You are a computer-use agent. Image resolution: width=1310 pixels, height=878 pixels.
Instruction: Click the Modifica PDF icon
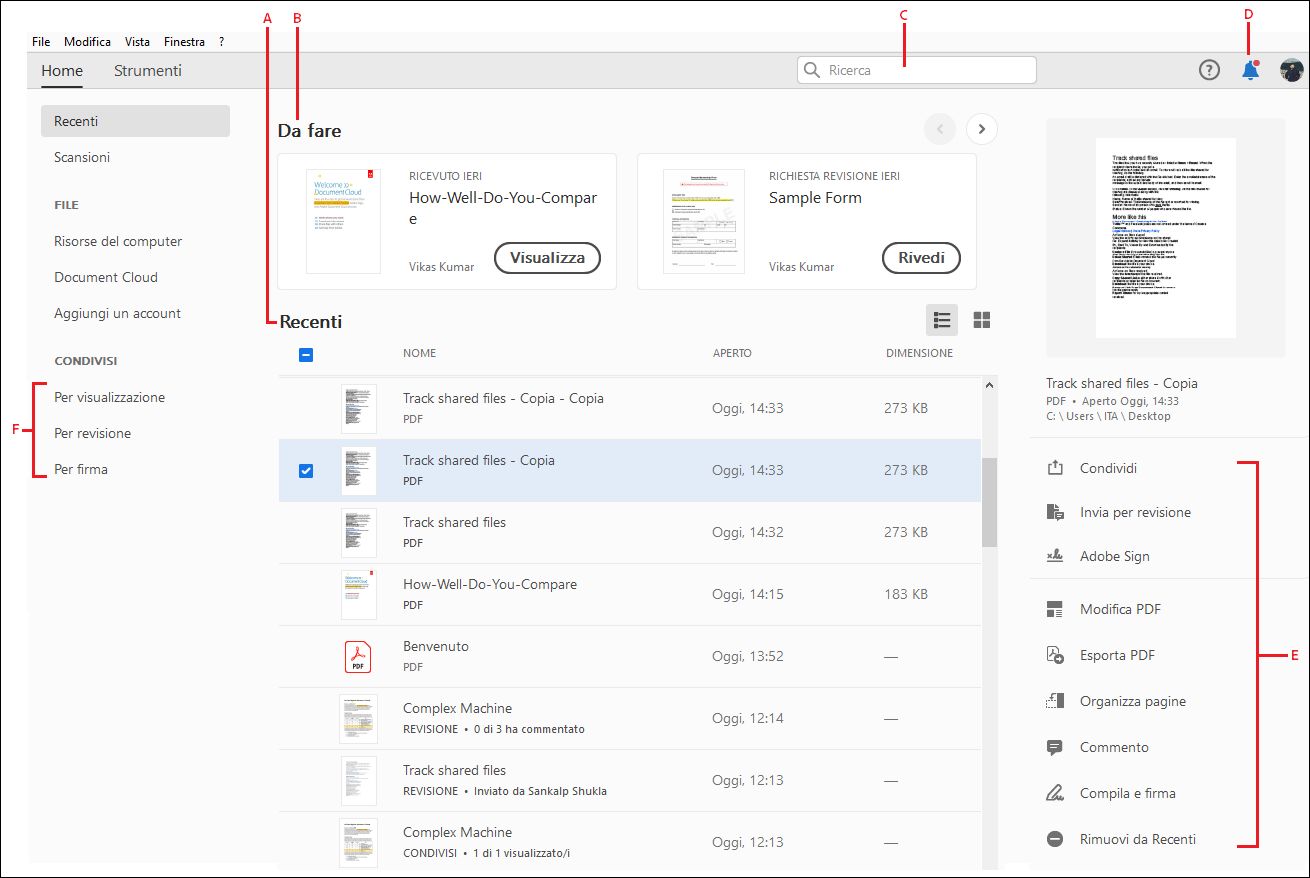[1054, 609]
